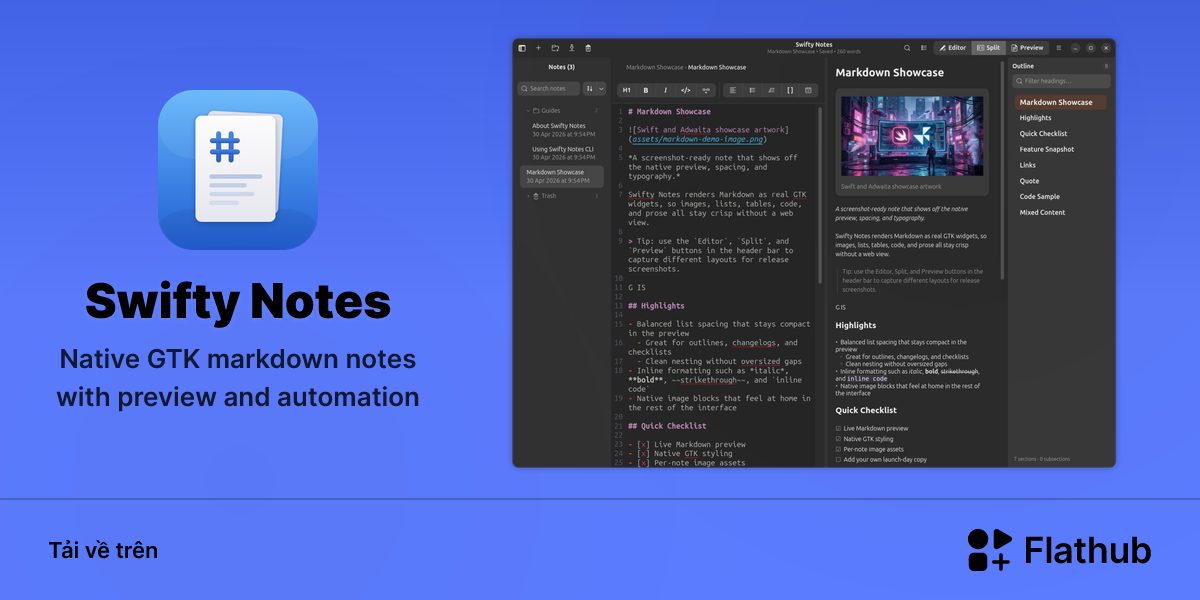Screen dimensions: 1200x600
Task: Click editor line '## Highlights'
Action: tap(656, 306)
